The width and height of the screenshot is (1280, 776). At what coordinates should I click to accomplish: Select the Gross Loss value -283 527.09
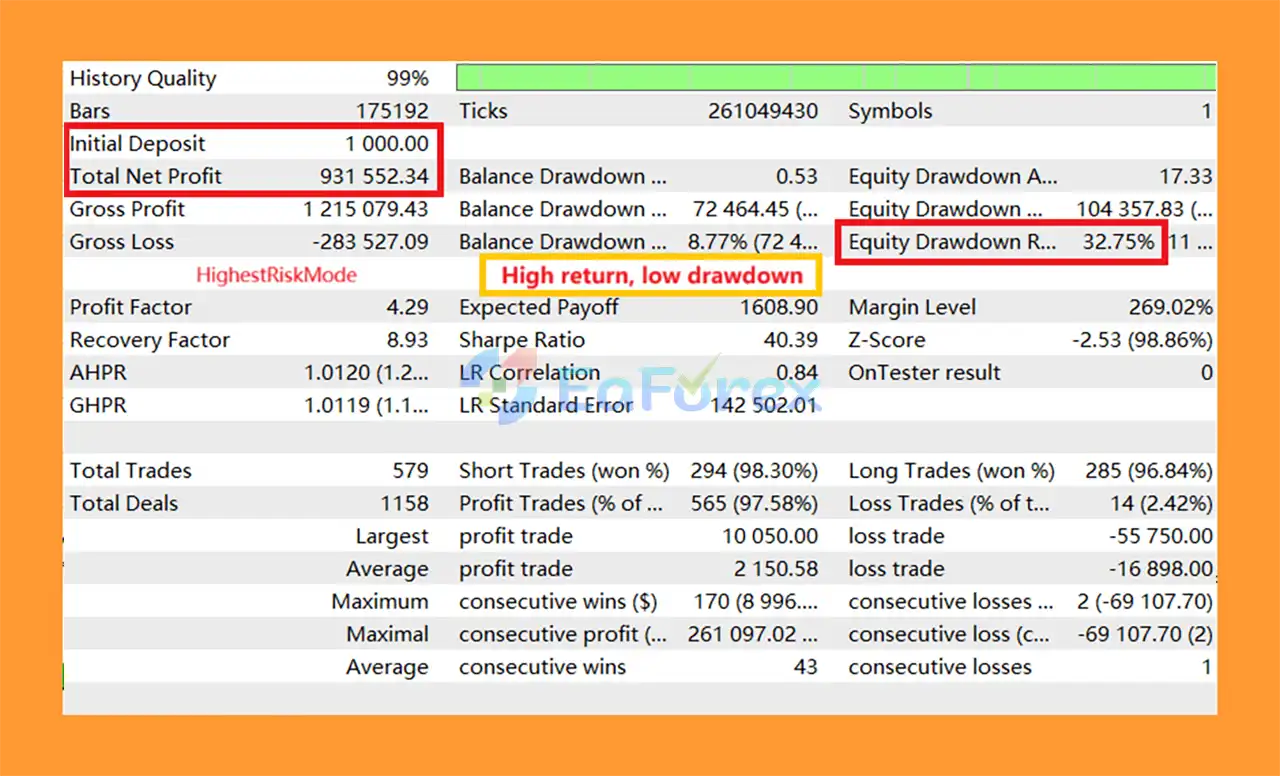coord(370,242)
